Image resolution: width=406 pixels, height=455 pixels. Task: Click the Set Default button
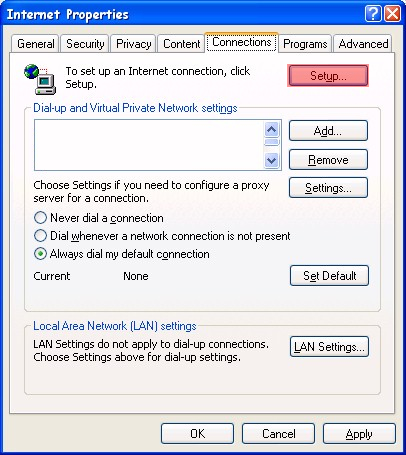[329, 276]
